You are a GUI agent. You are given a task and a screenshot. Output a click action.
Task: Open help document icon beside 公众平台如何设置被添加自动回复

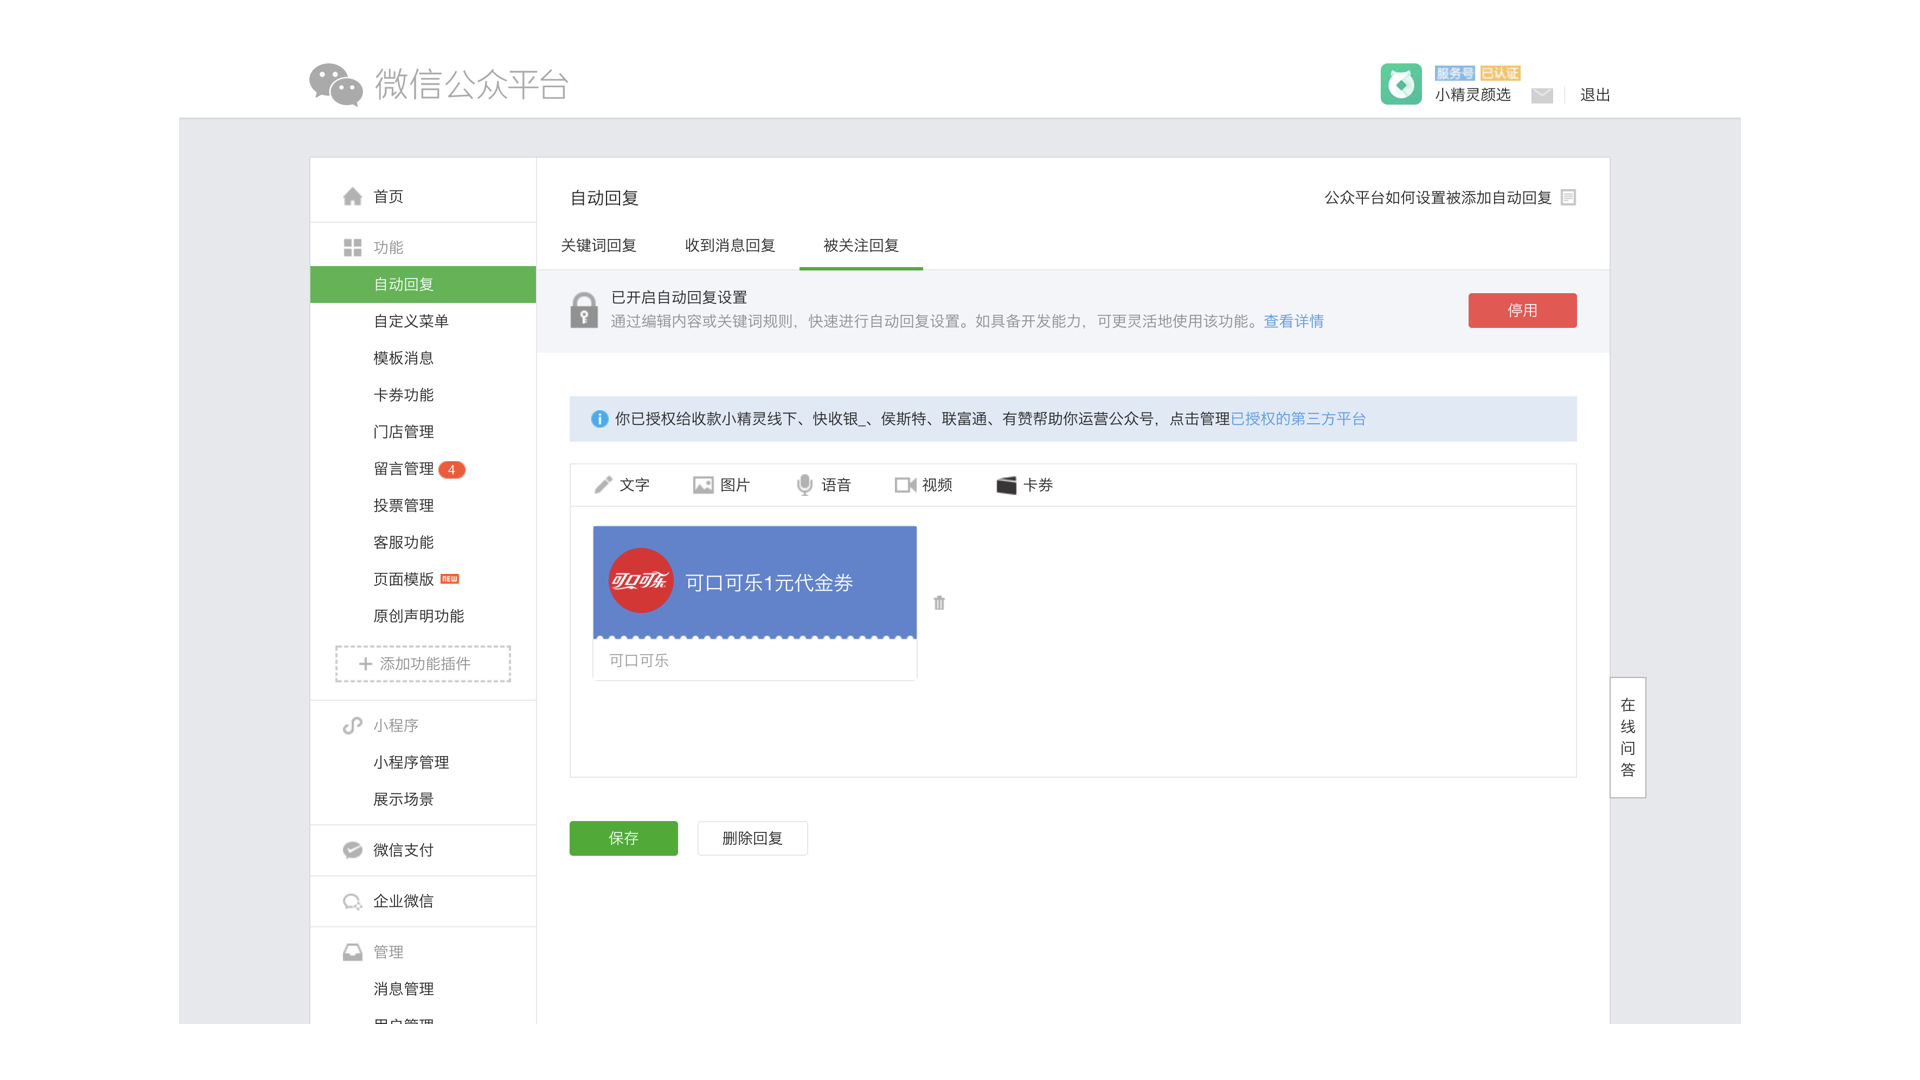pos(1568,197)
